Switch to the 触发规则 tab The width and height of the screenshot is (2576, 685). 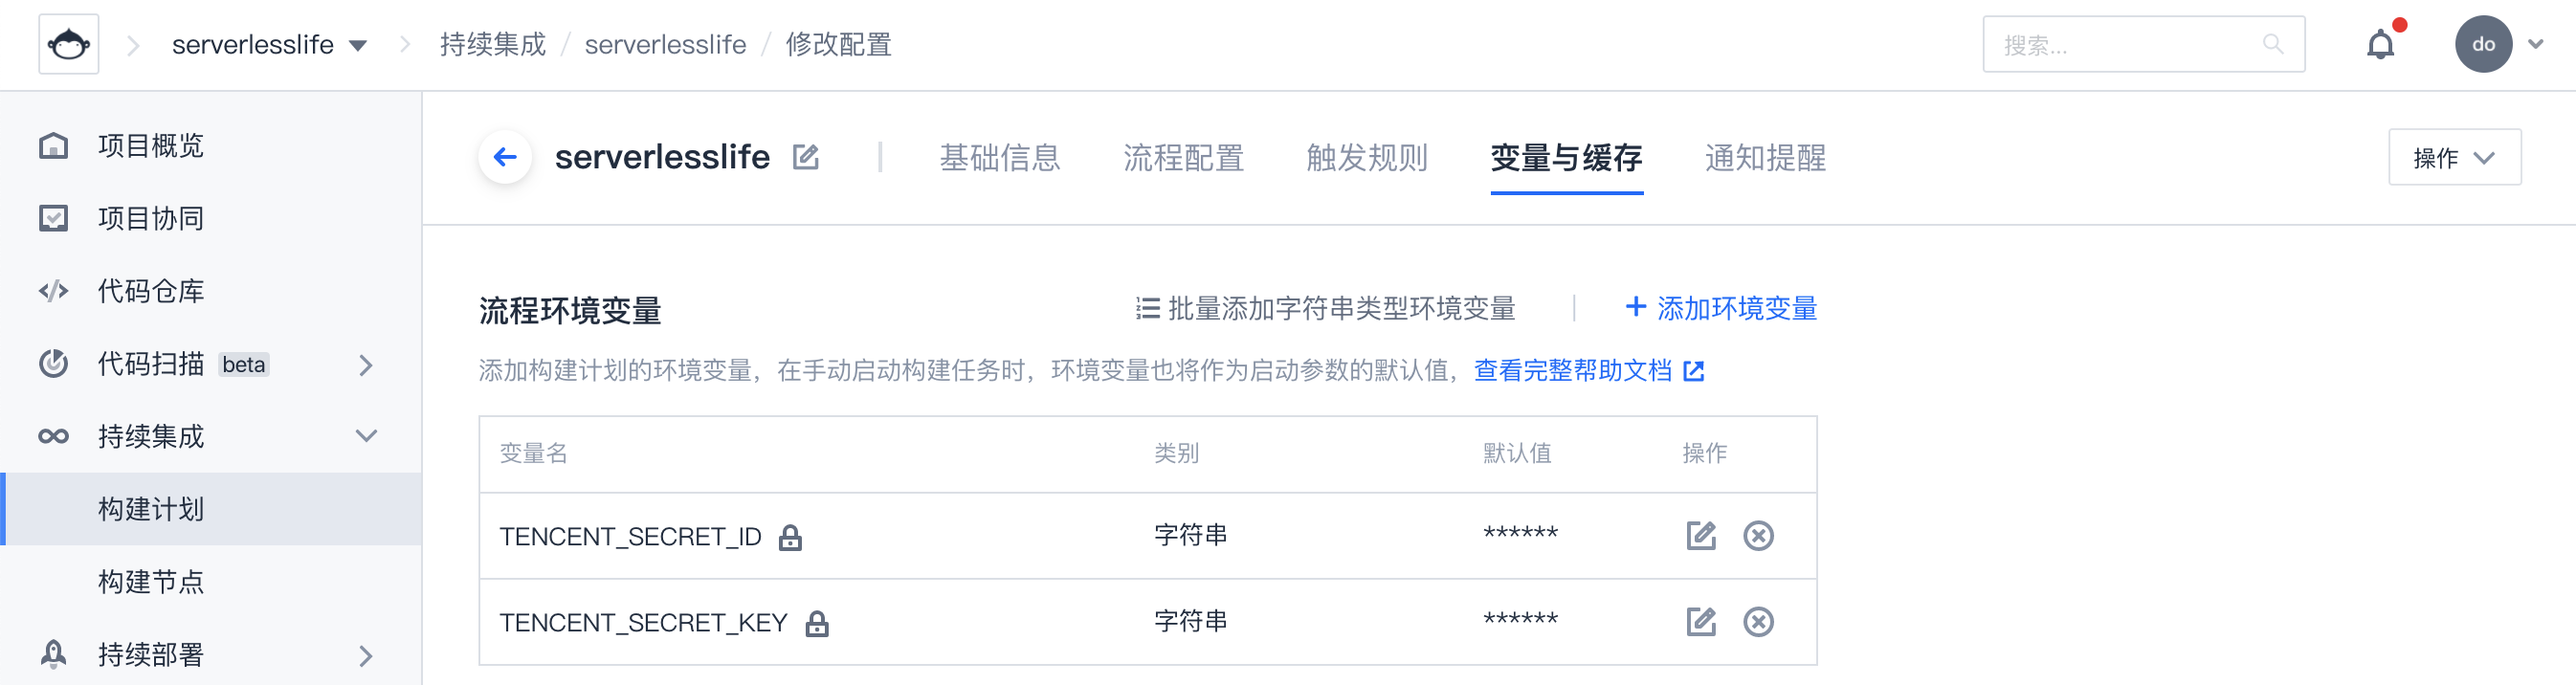pyautogui.click(x=1366, y=158)
